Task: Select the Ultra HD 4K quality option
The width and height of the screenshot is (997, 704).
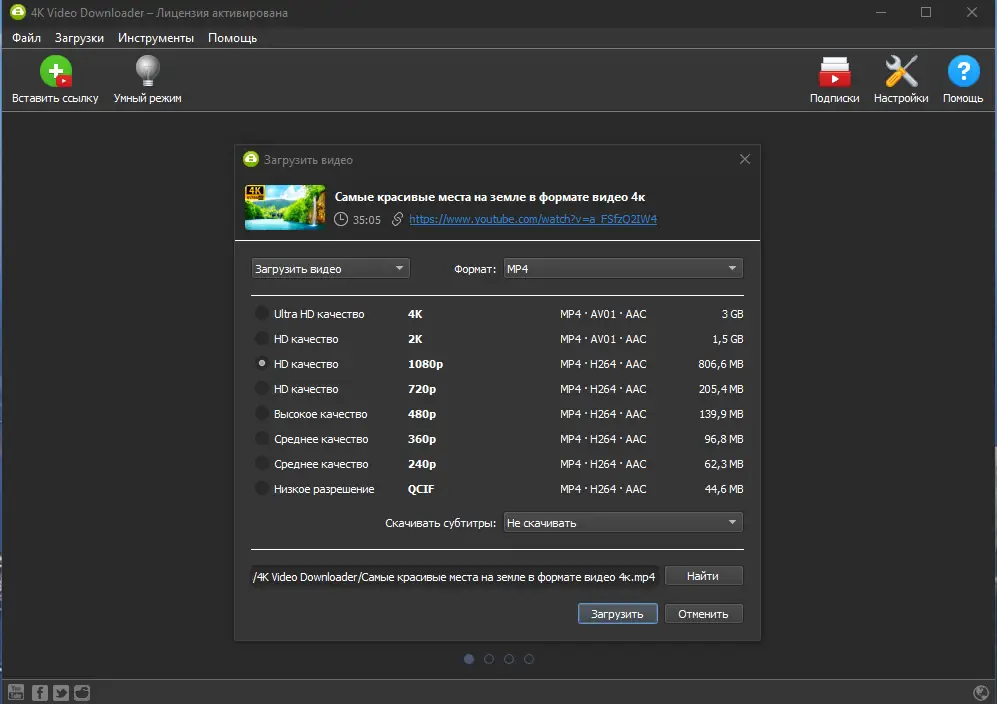Action: [261, 314]
